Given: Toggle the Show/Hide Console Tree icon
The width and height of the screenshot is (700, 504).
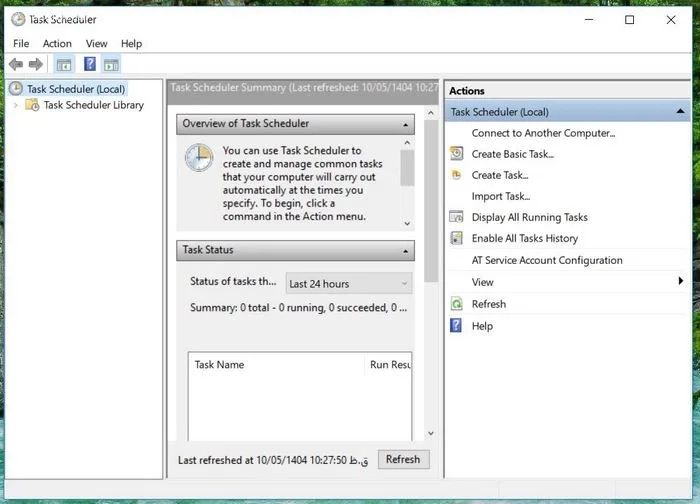Looking at the screenshot, I should point(64,65).
